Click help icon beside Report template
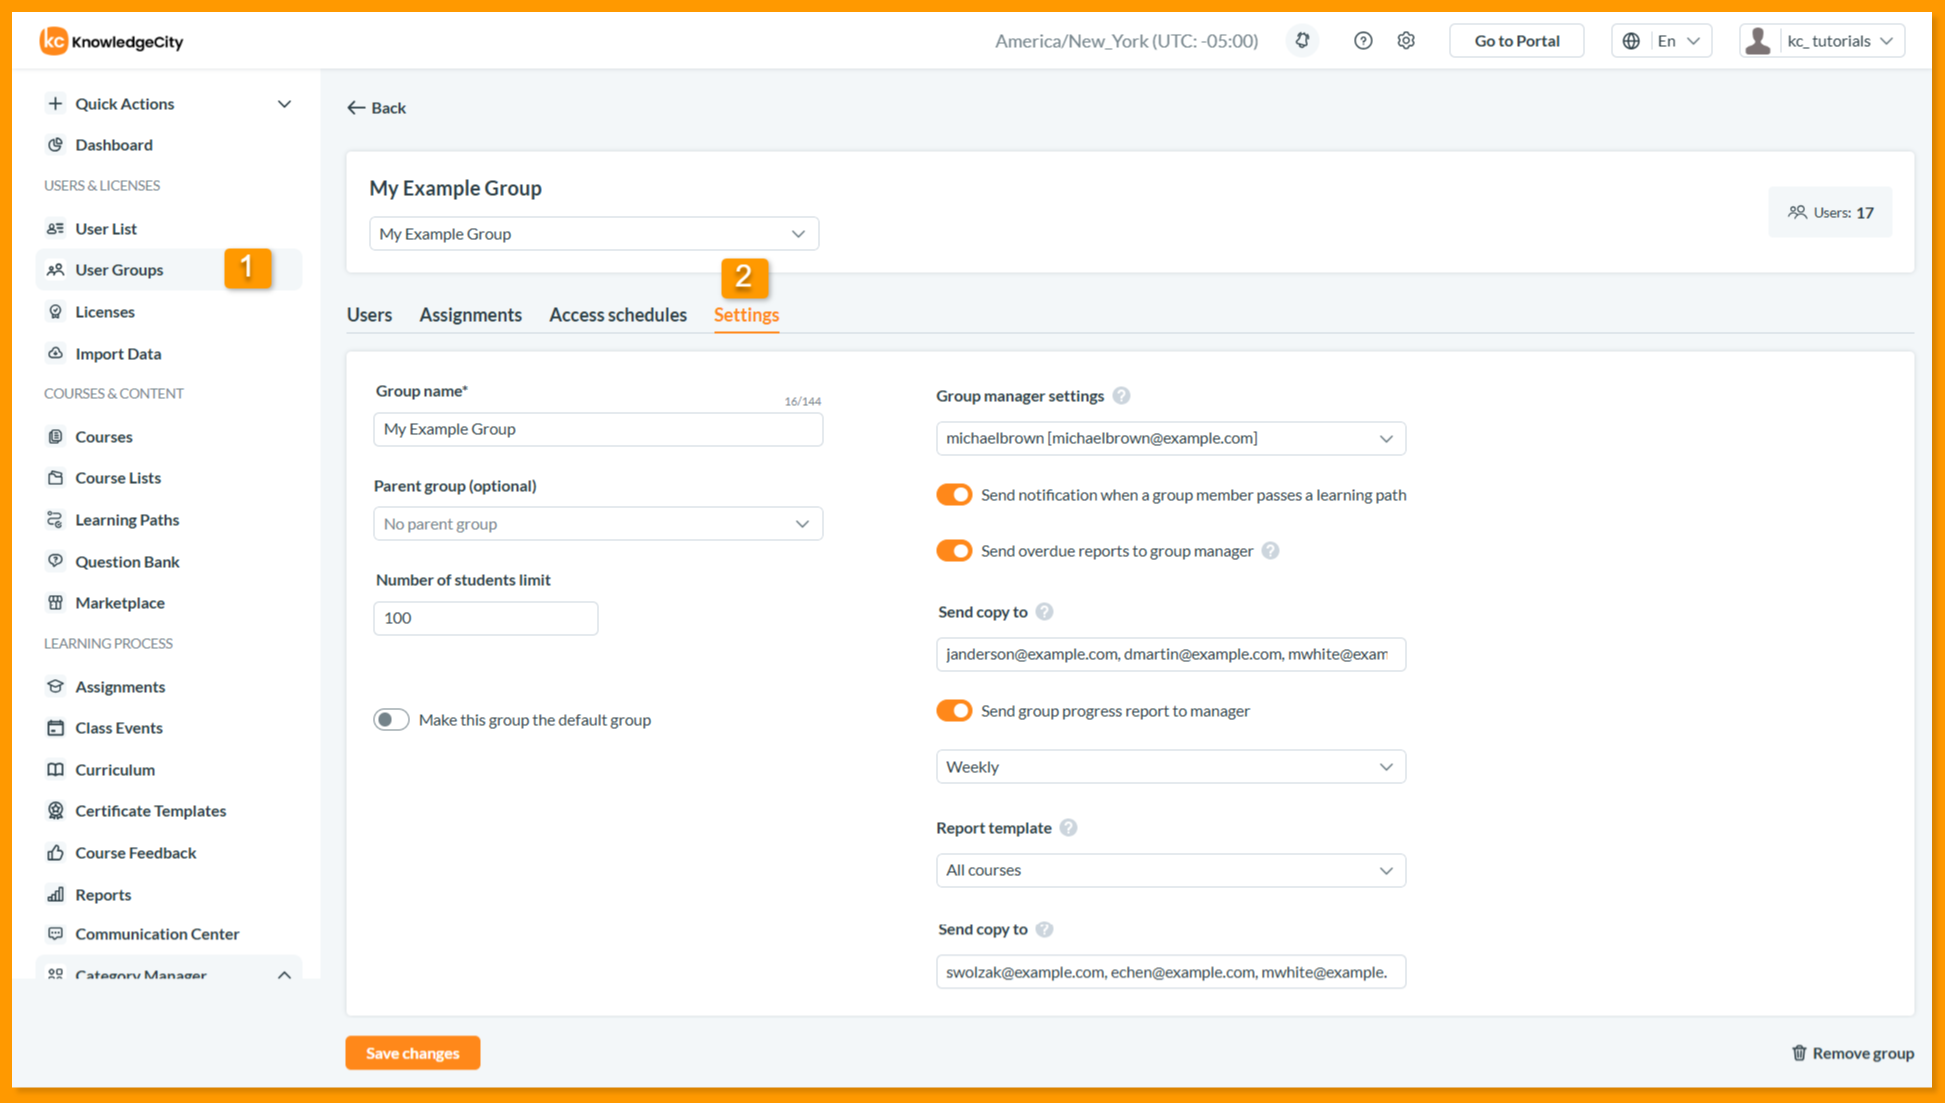The height and width of the screenshot is (1103, 1945). (1068, 828)
